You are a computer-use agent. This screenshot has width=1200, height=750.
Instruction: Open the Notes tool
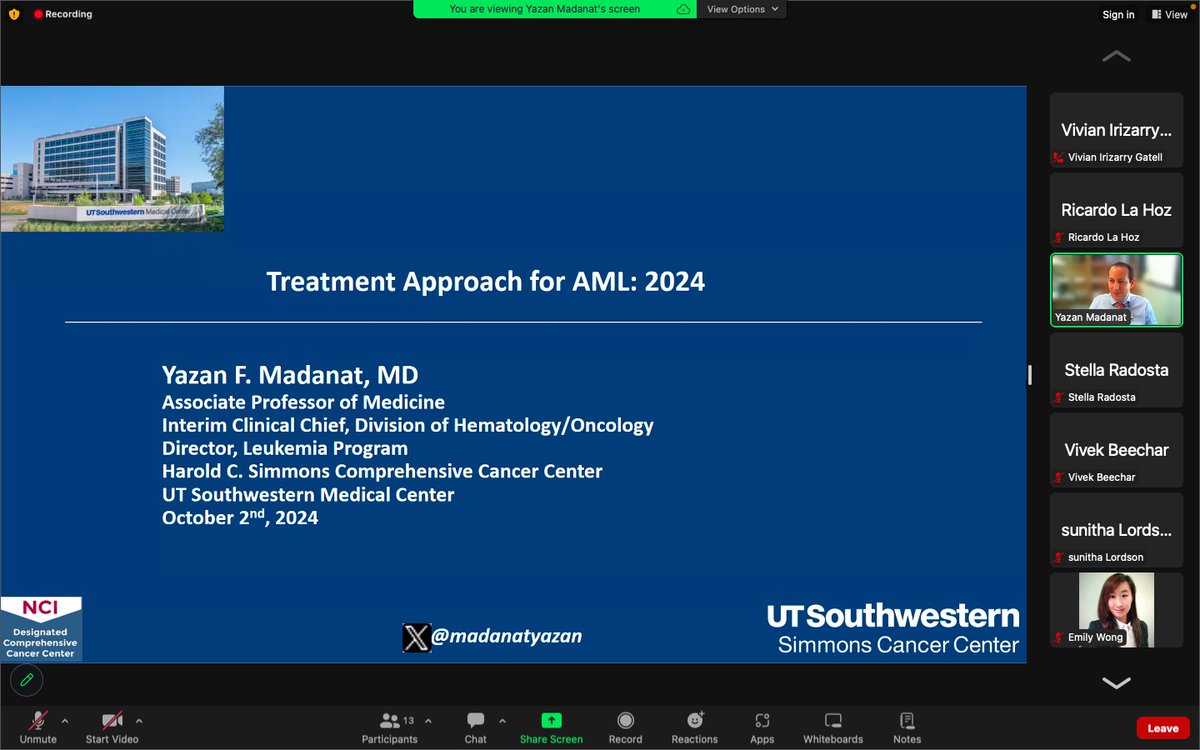(x=907, y=727)
